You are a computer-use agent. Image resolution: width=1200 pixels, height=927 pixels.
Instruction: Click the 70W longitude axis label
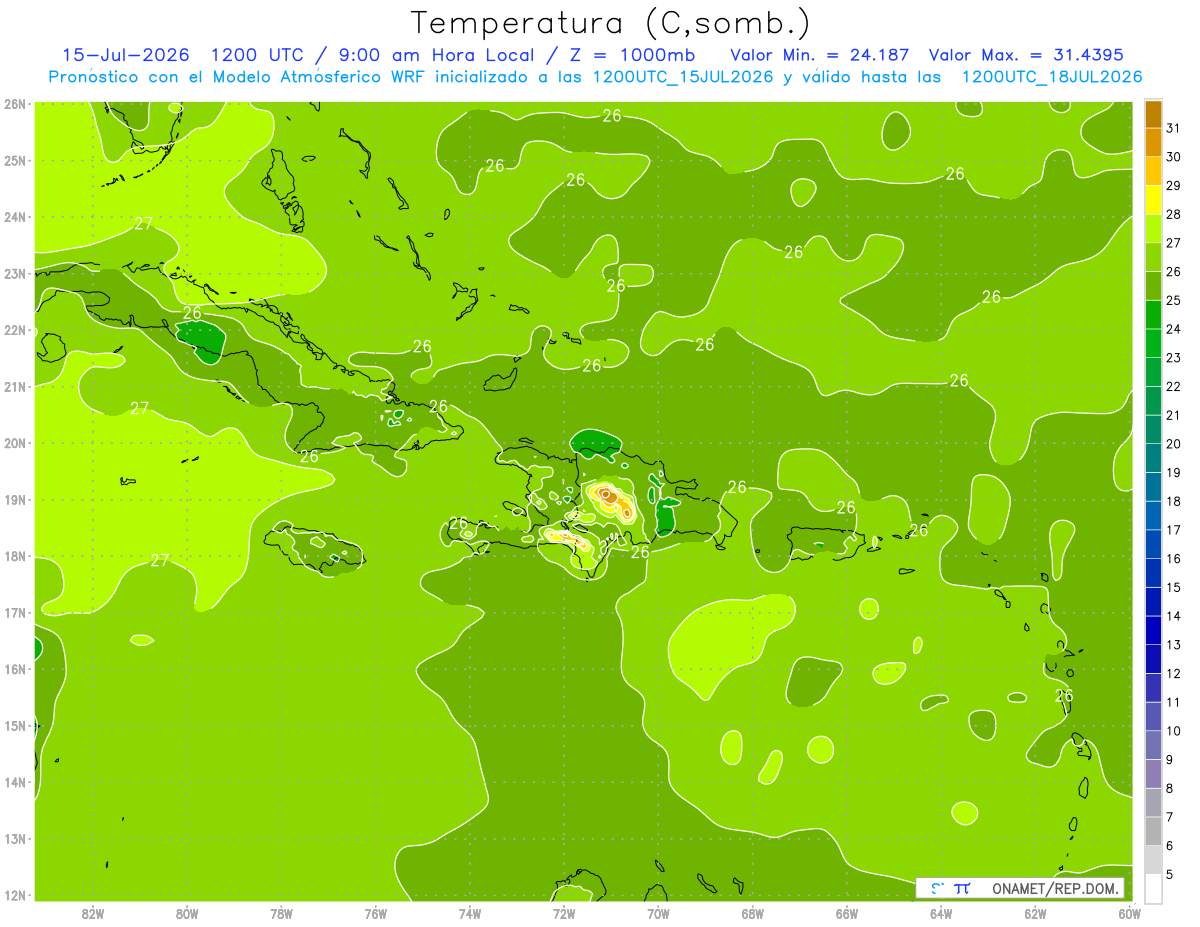pos(658,914)
